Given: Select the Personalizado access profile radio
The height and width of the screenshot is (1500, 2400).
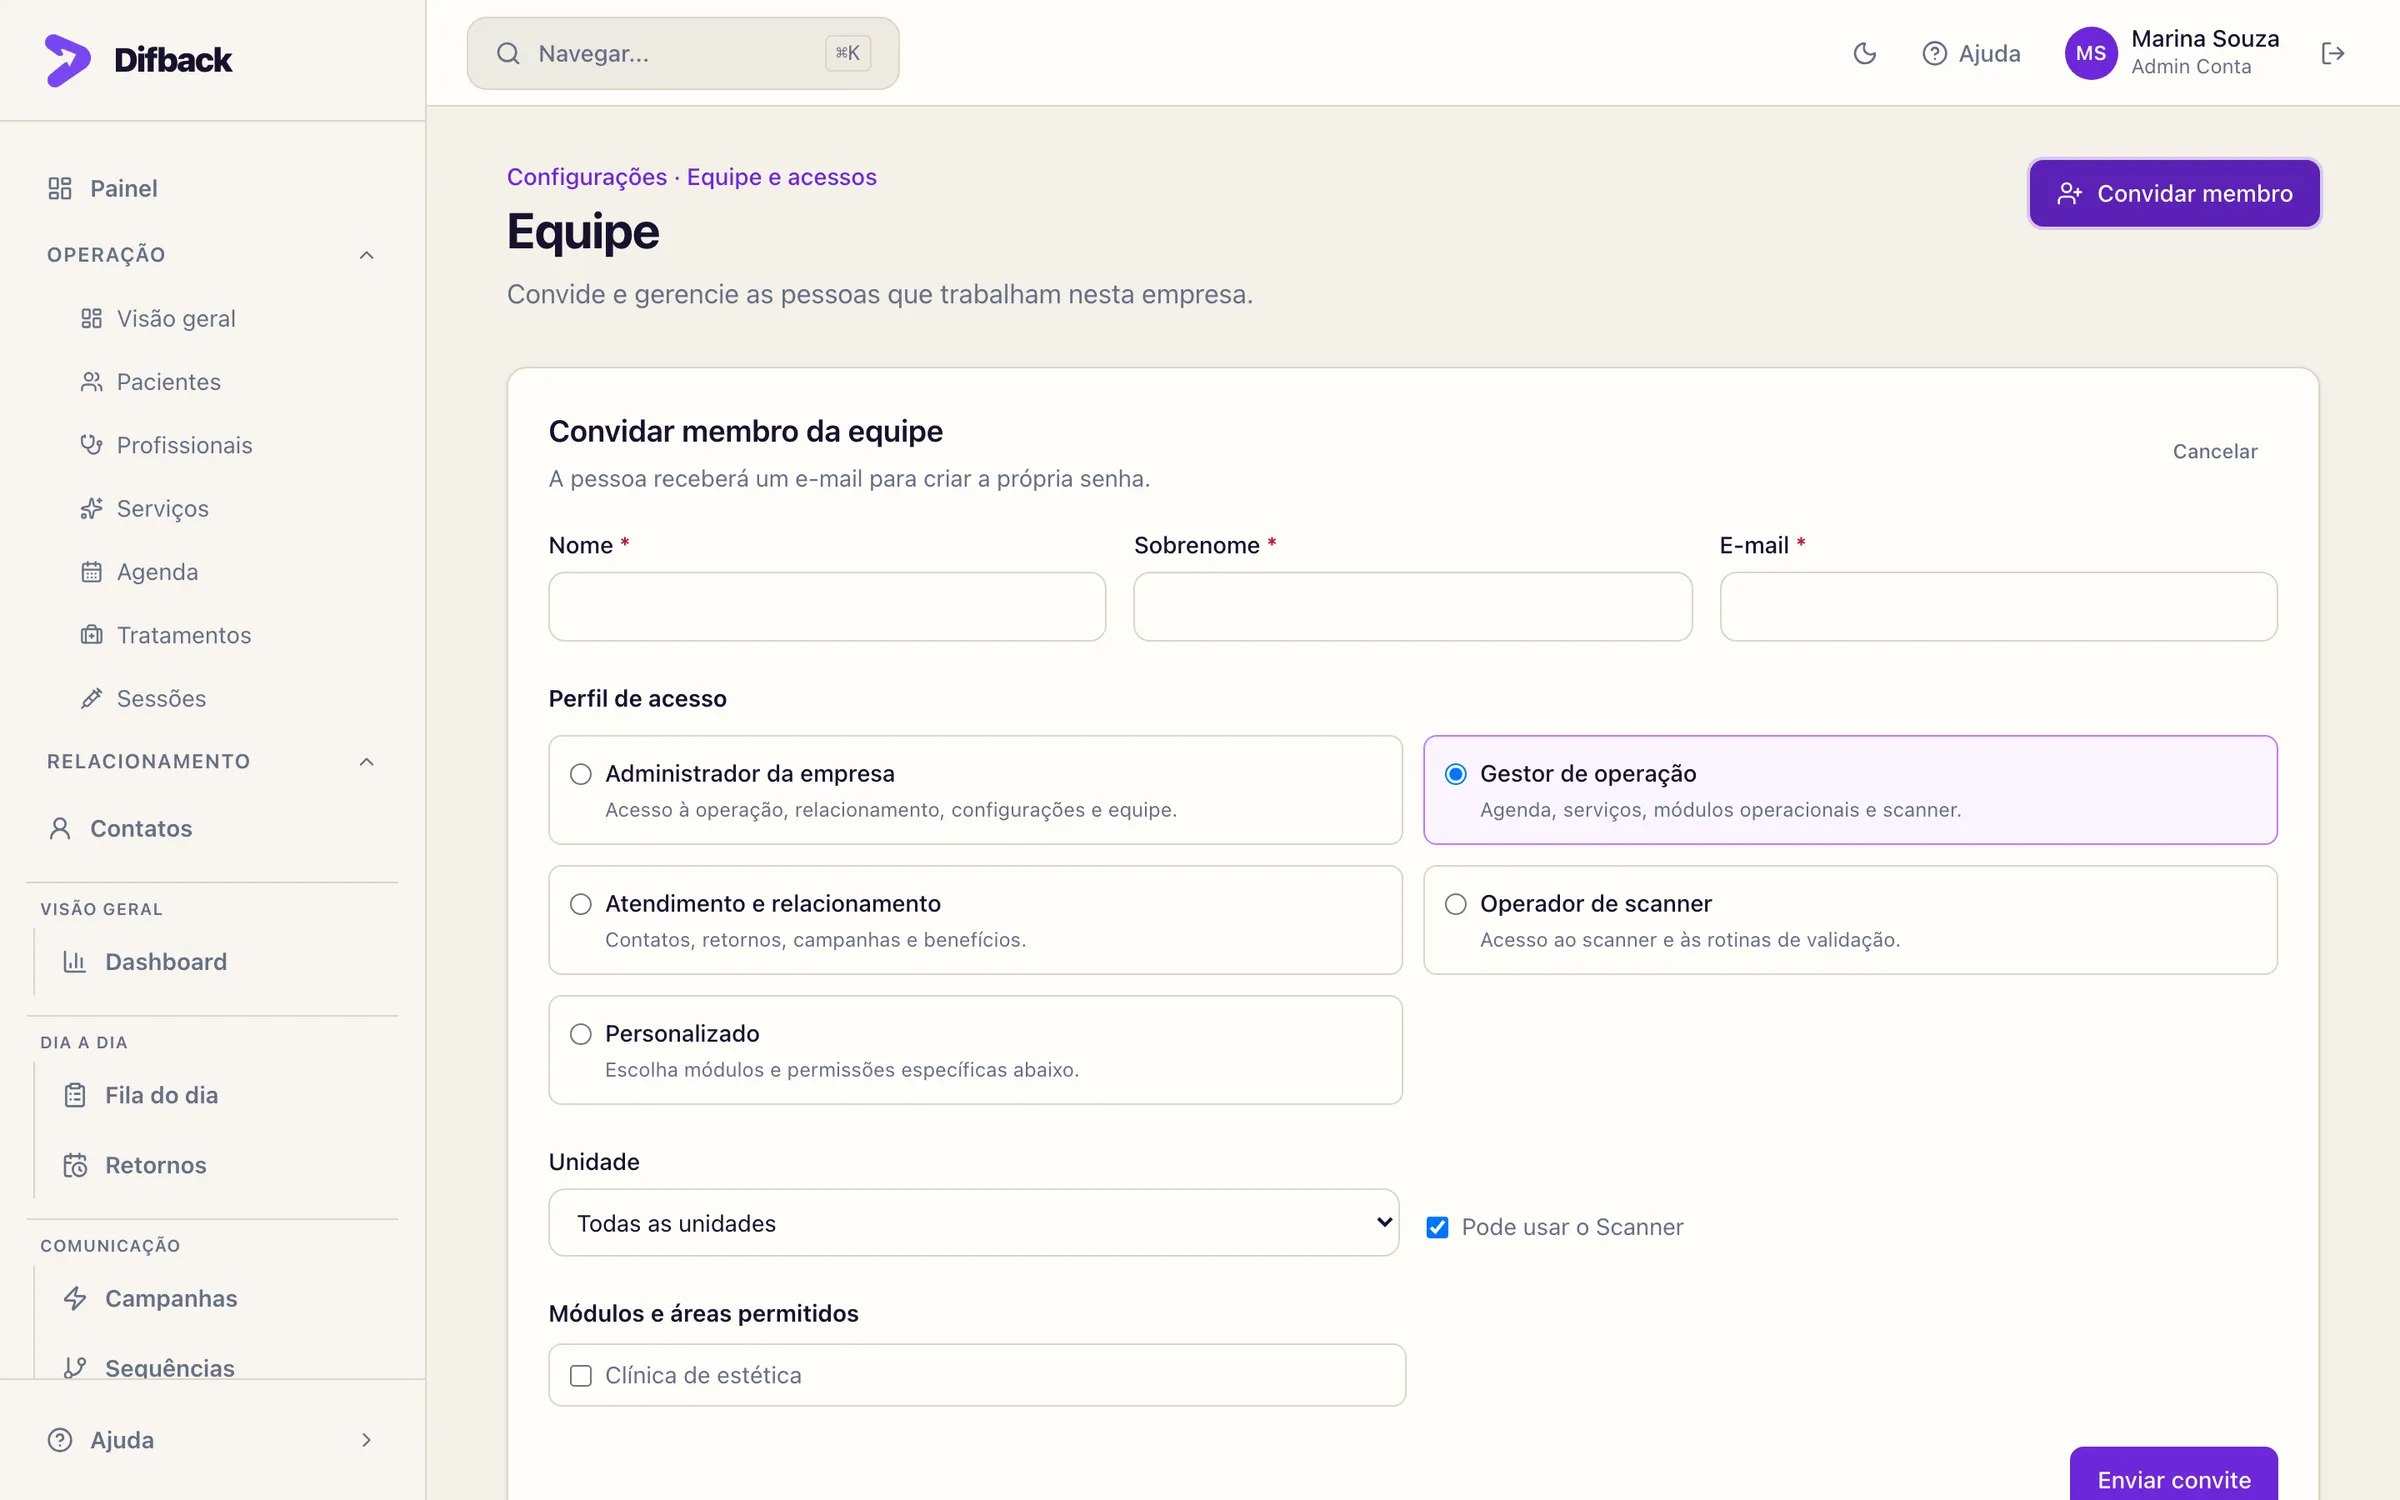Looking at the screenshot, I should [581, 1034].
